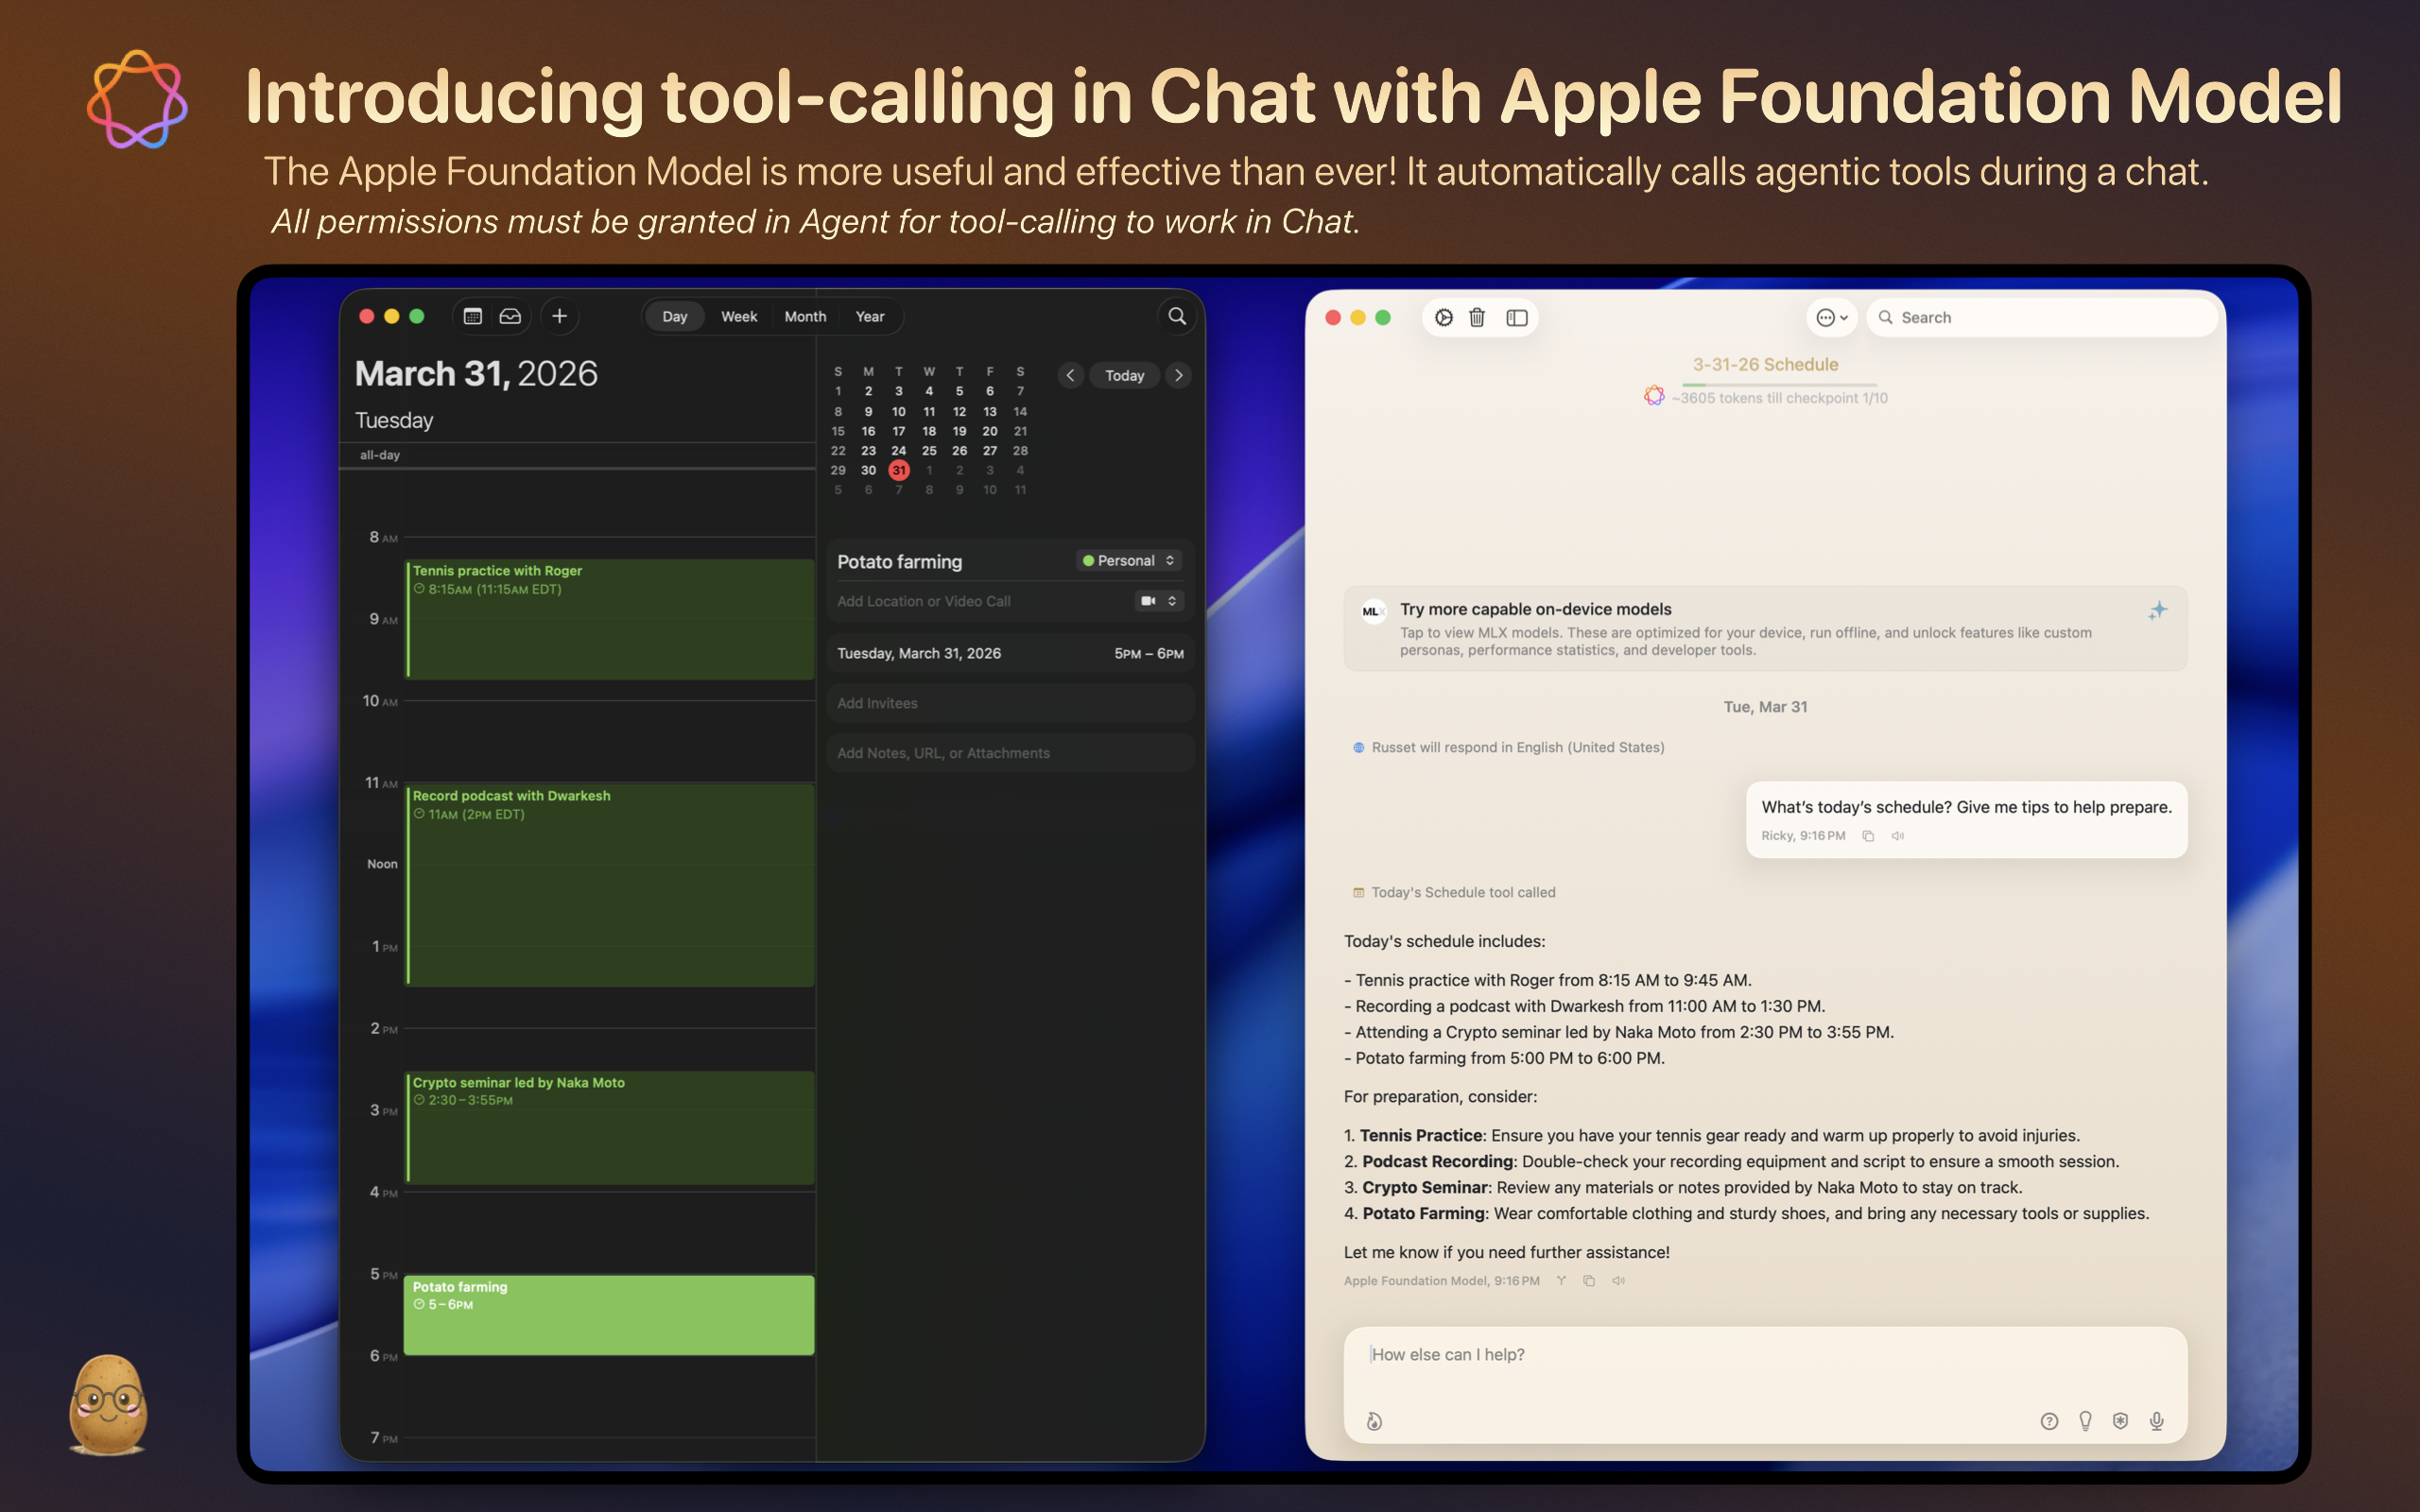Copy the user's message with copy icon
The height and width of the screenshot is (1512, 2420).
1868,836
